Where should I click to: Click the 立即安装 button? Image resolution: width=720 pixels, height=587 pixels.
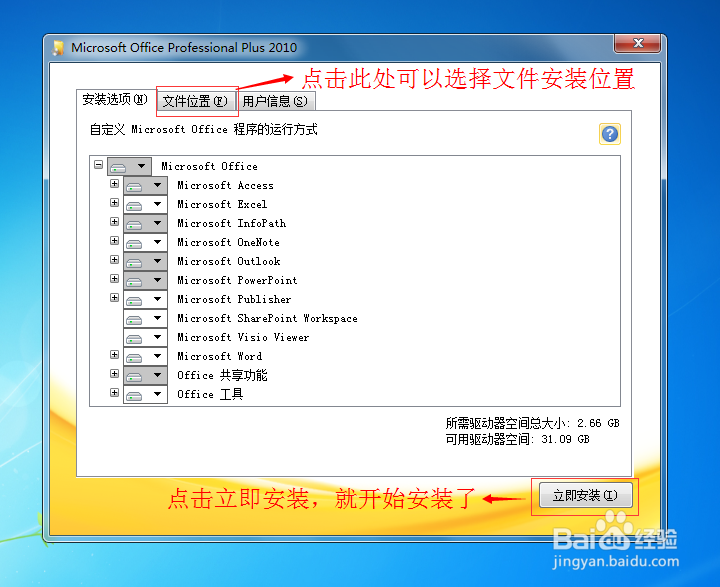(585, 496)
